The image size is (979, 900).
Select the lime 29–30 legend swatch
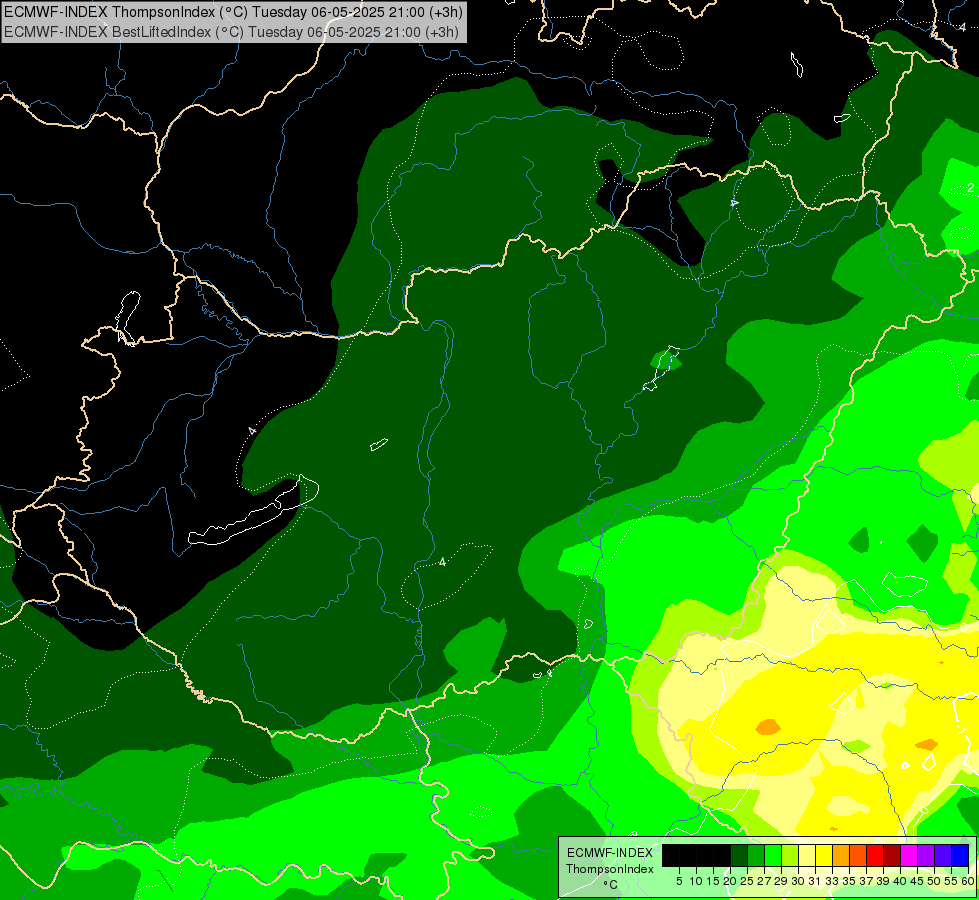(790, 855)
